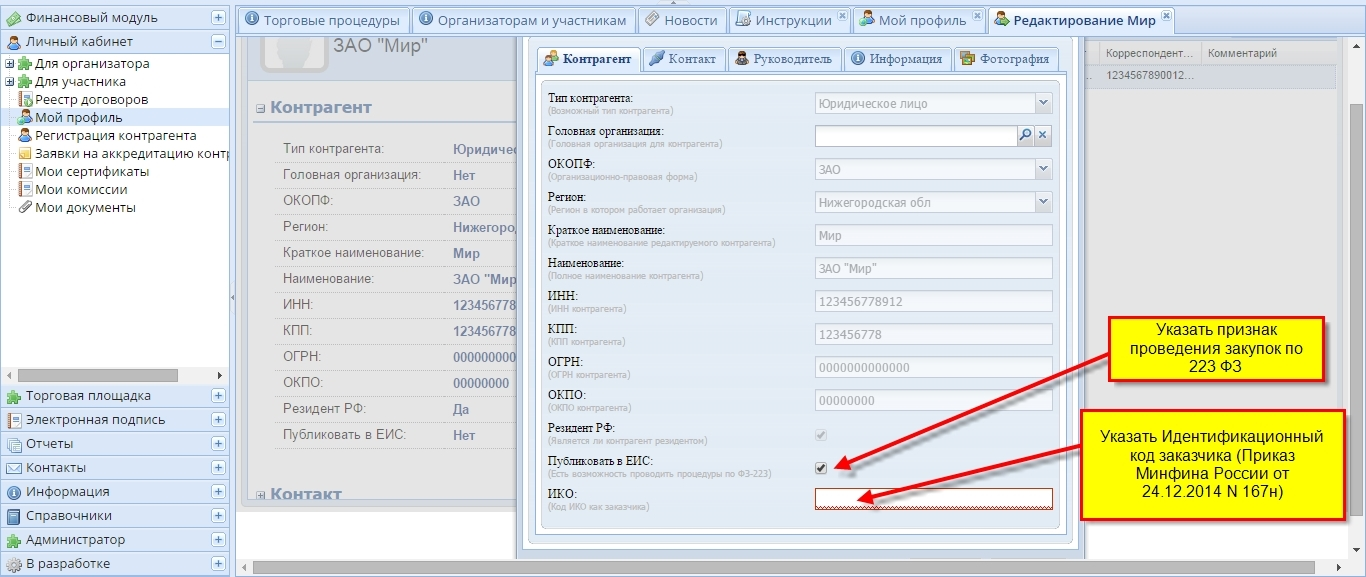Toggle the Публиковать в ЕИС checkbox
The width and height of the screenshot is (1366, 577).
[x=821, y=468]
